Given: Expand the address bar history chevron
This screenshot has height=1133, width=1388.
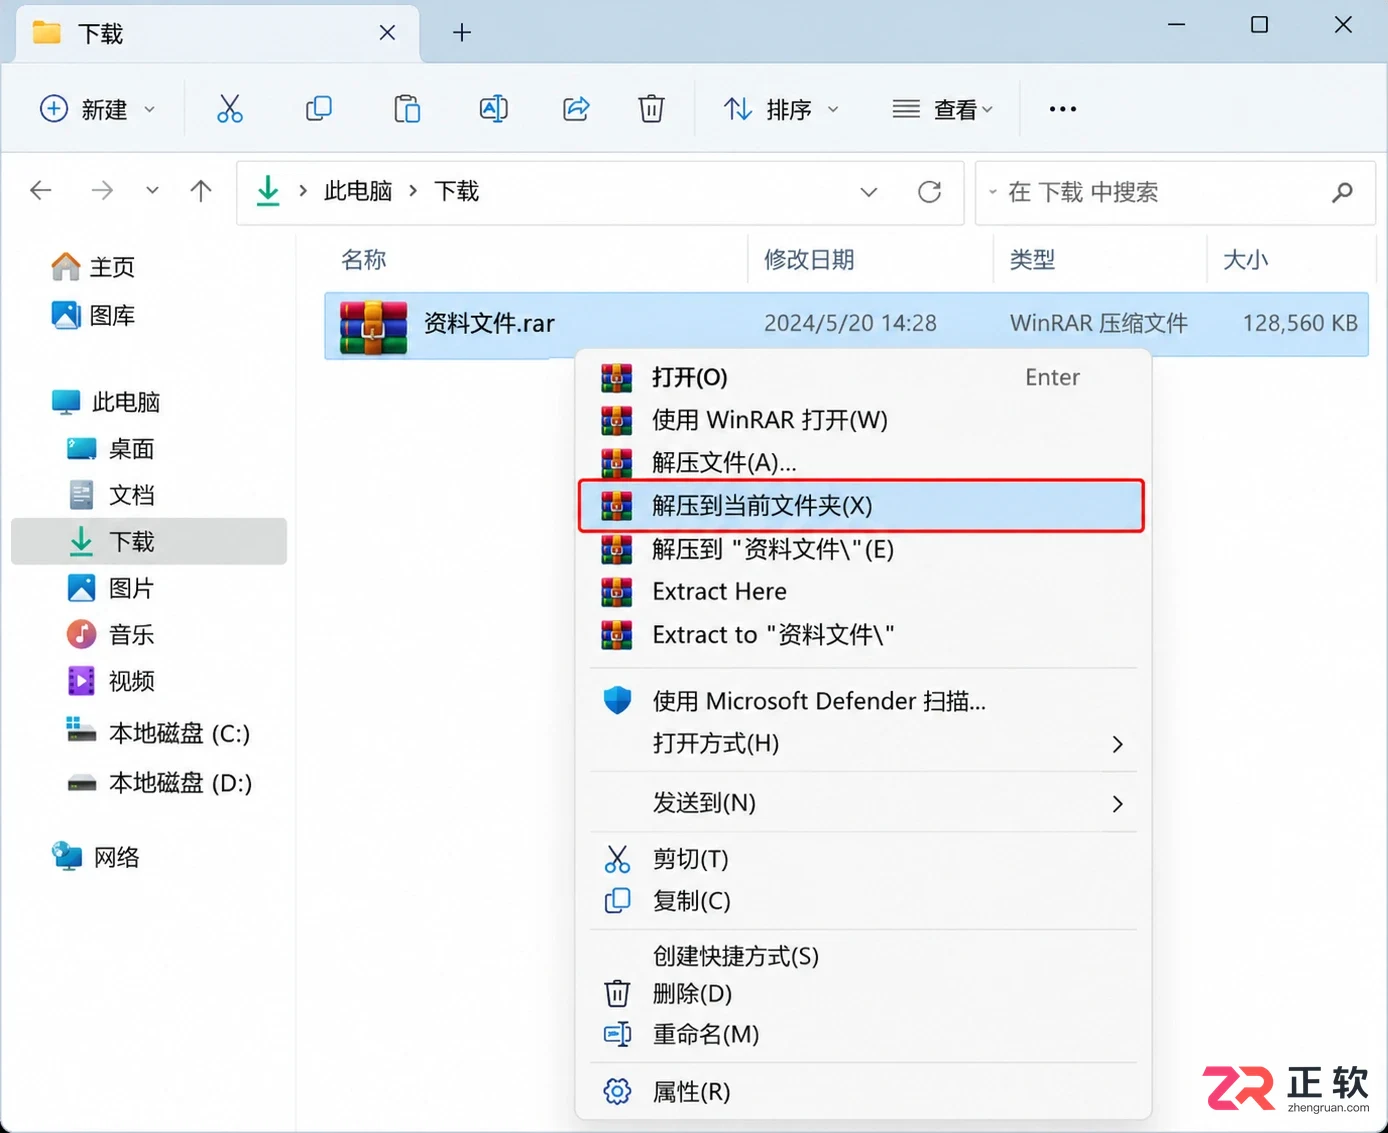Looking at the screenshot, I should [869, 192].
